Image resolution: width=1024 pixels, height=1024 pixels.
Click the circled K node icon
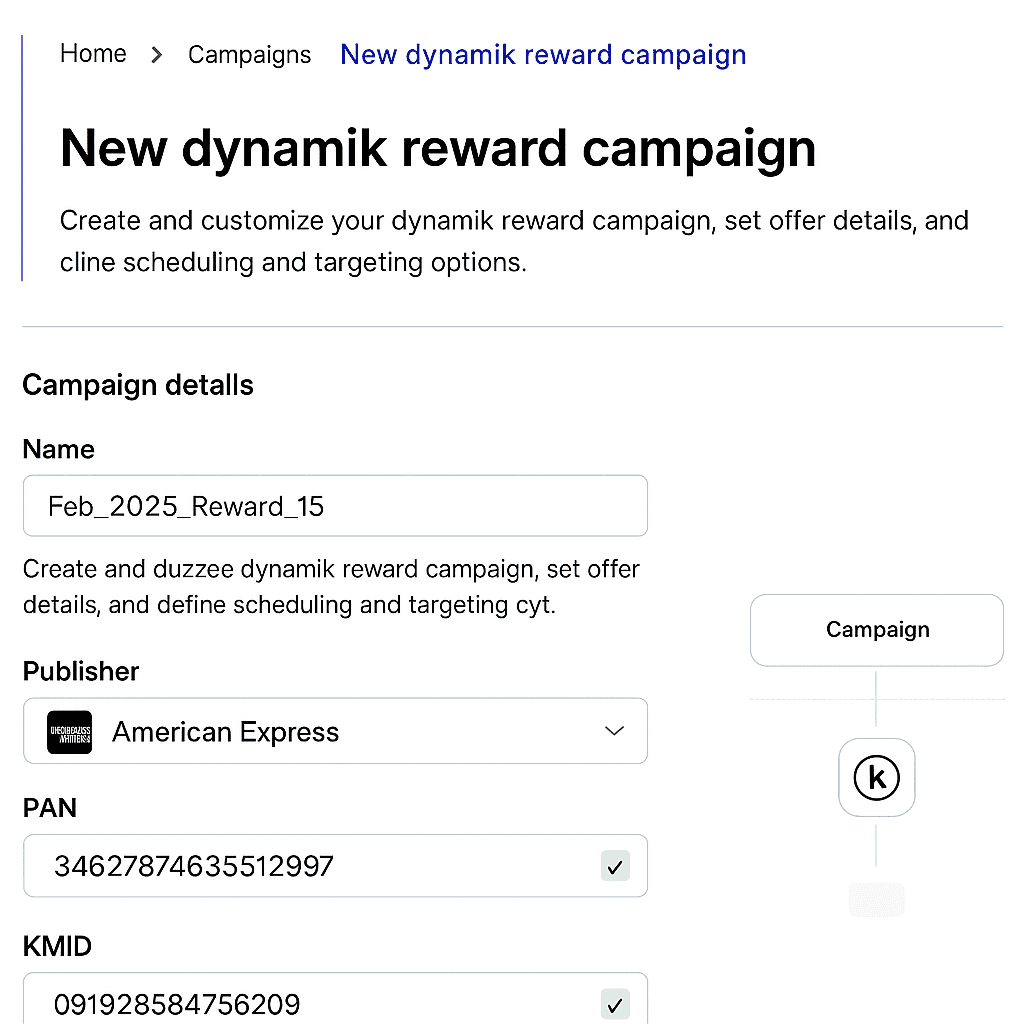point(877,777)
